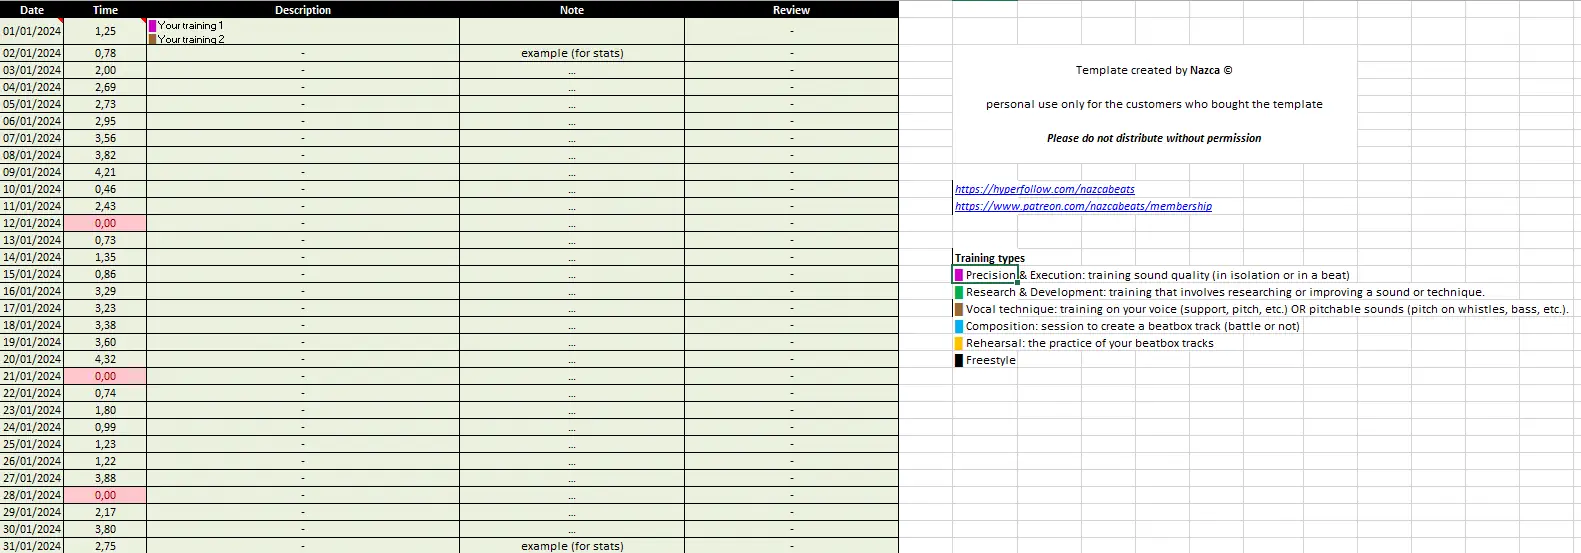The image size is (1581, 553).
Task: Click the Date column header
Action: point(32,10)
